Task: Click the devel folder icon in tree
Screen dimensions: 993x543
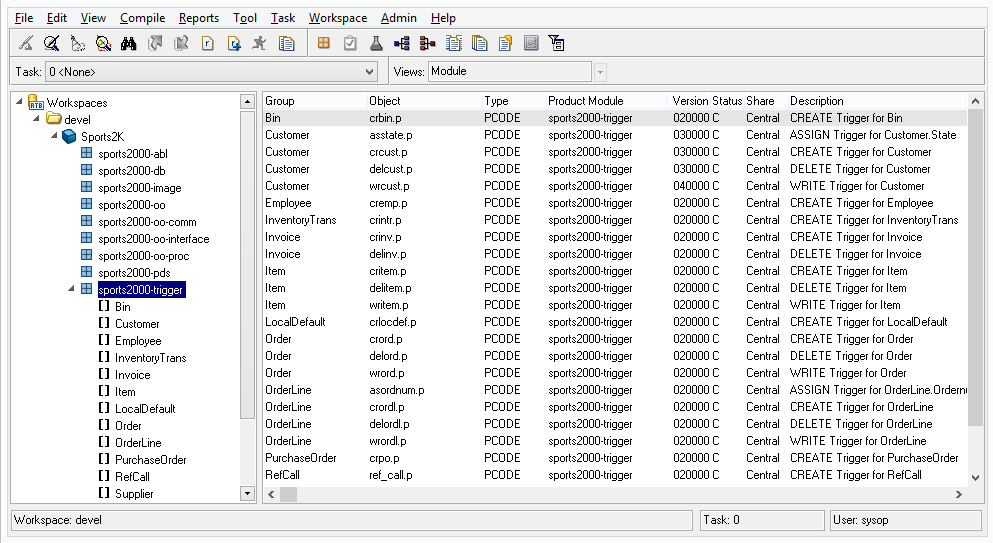Action: tap(54, 119)
